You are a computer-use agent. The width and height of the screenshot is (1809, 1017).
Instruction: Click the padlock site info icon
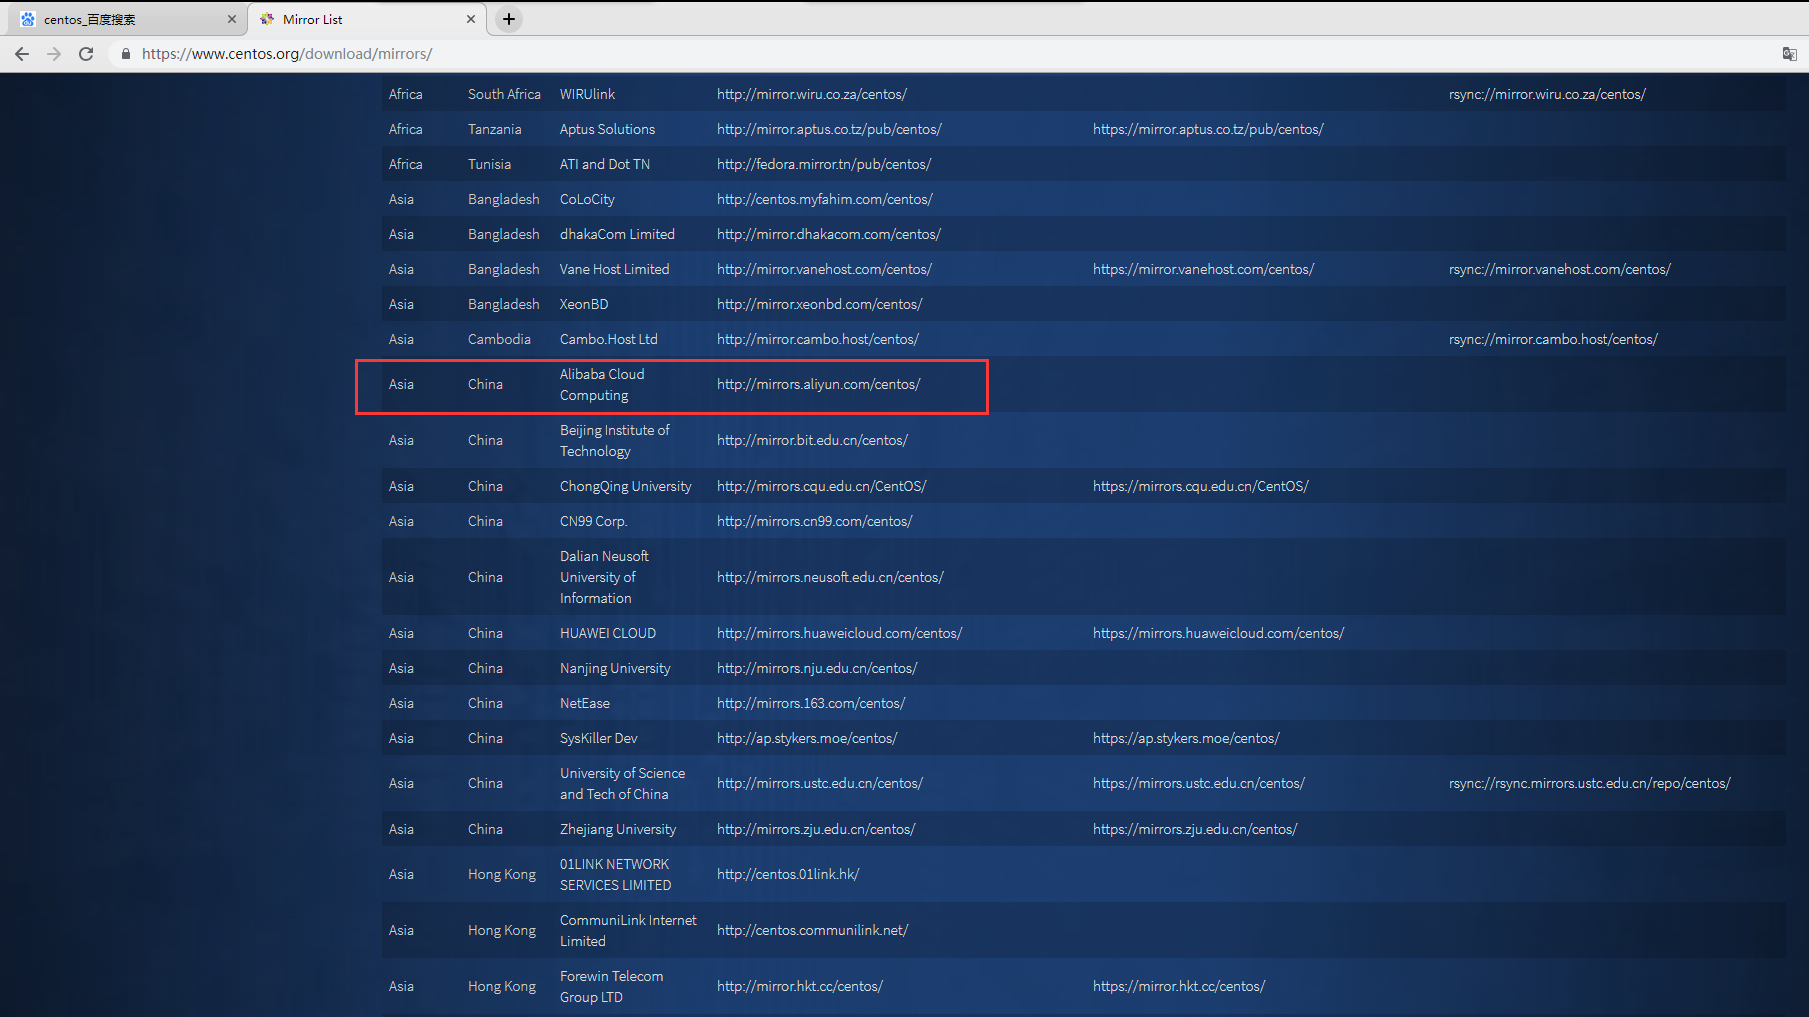(125, 54)
